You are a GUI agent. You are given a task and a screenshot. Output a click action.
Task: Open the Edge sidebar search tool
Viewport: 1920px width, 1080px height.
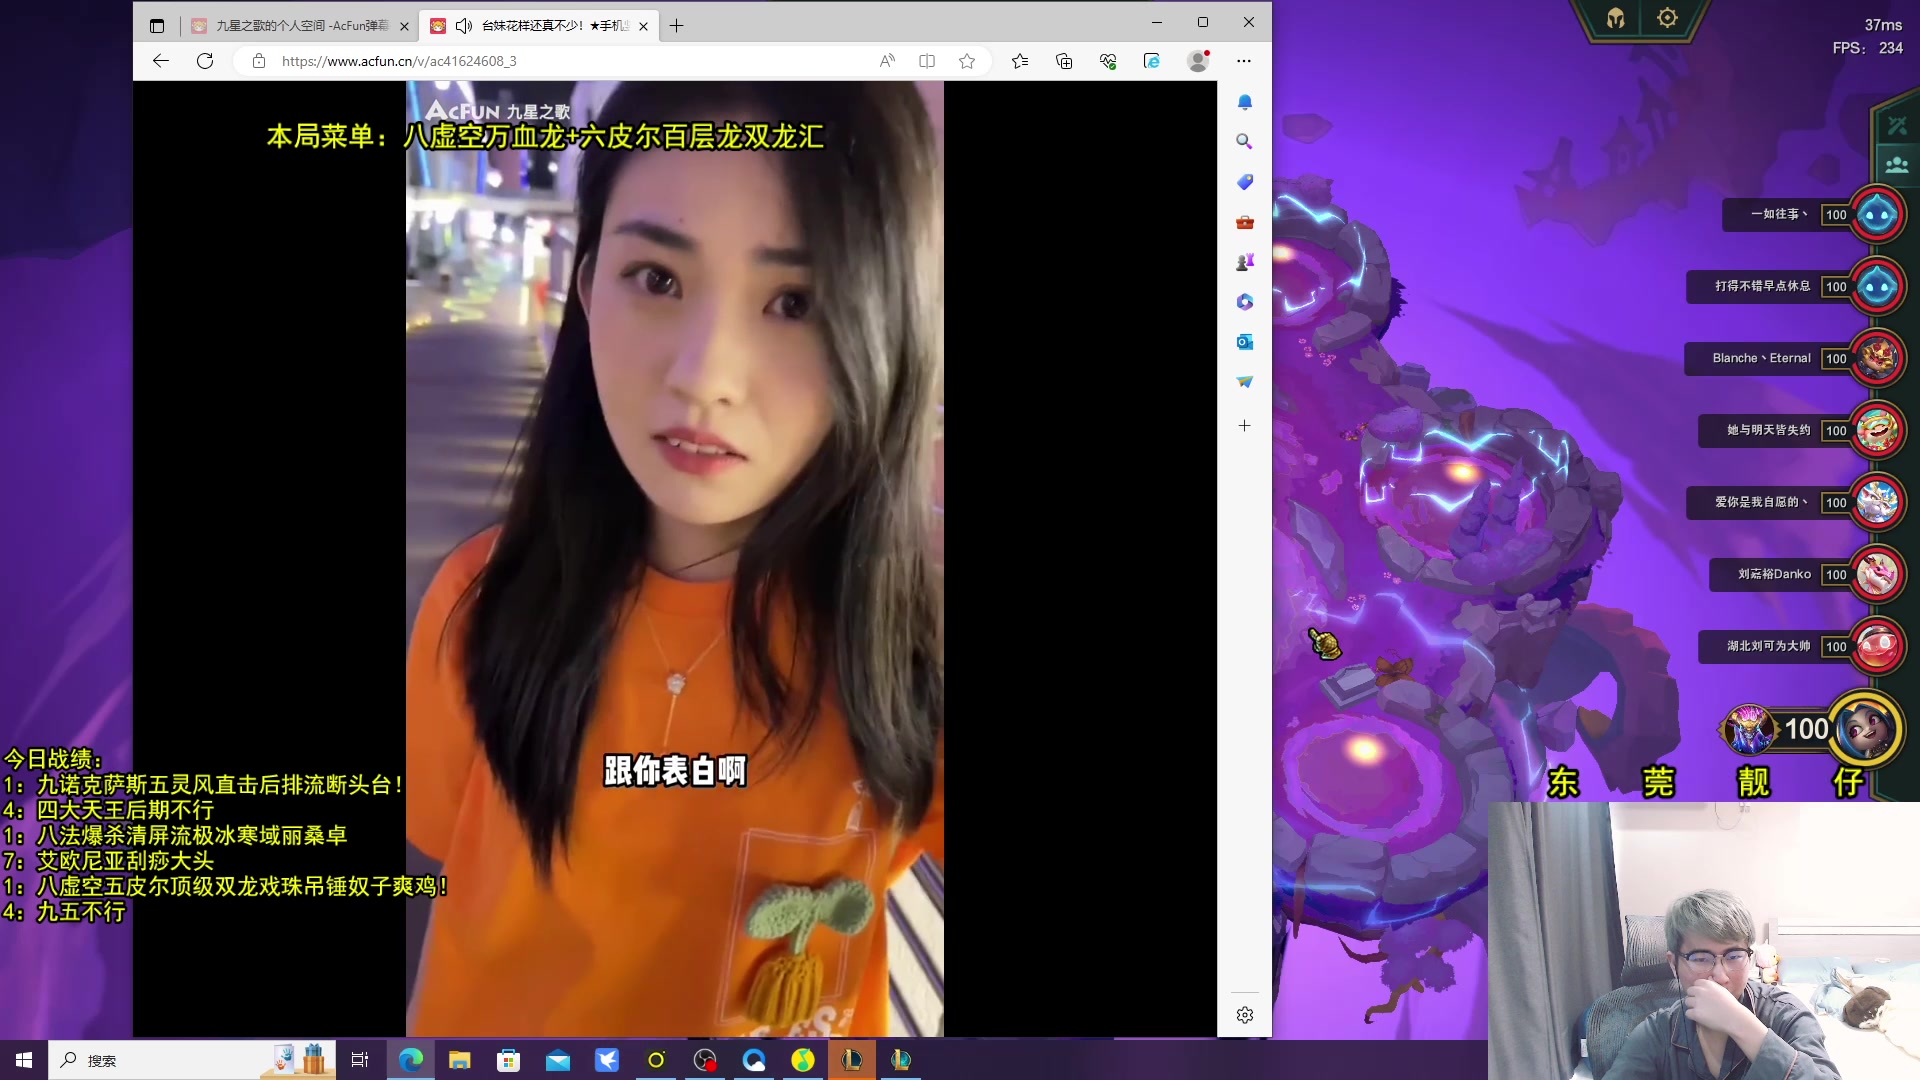click(1244, 142)
